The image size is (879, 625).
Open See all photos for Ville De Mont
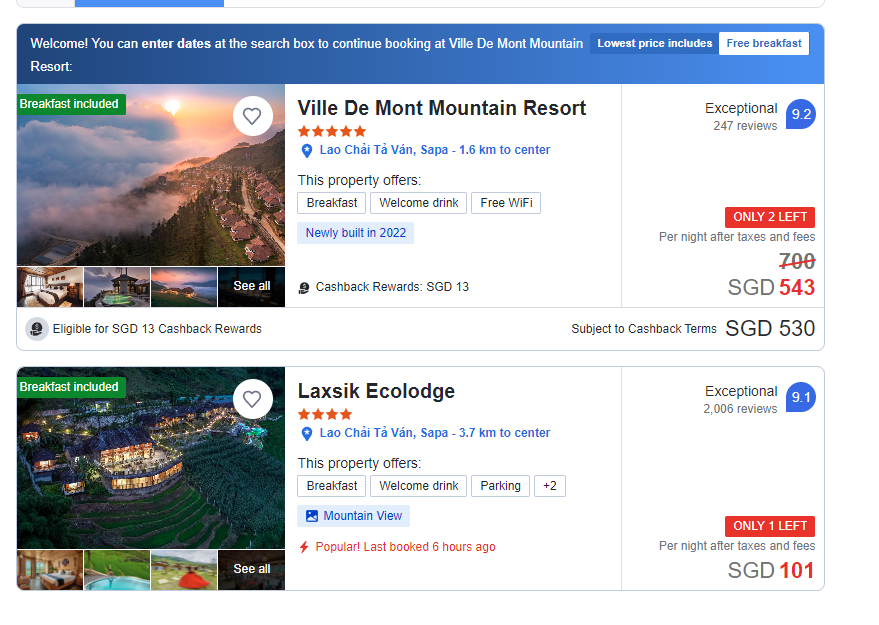[x=251, y=286]
